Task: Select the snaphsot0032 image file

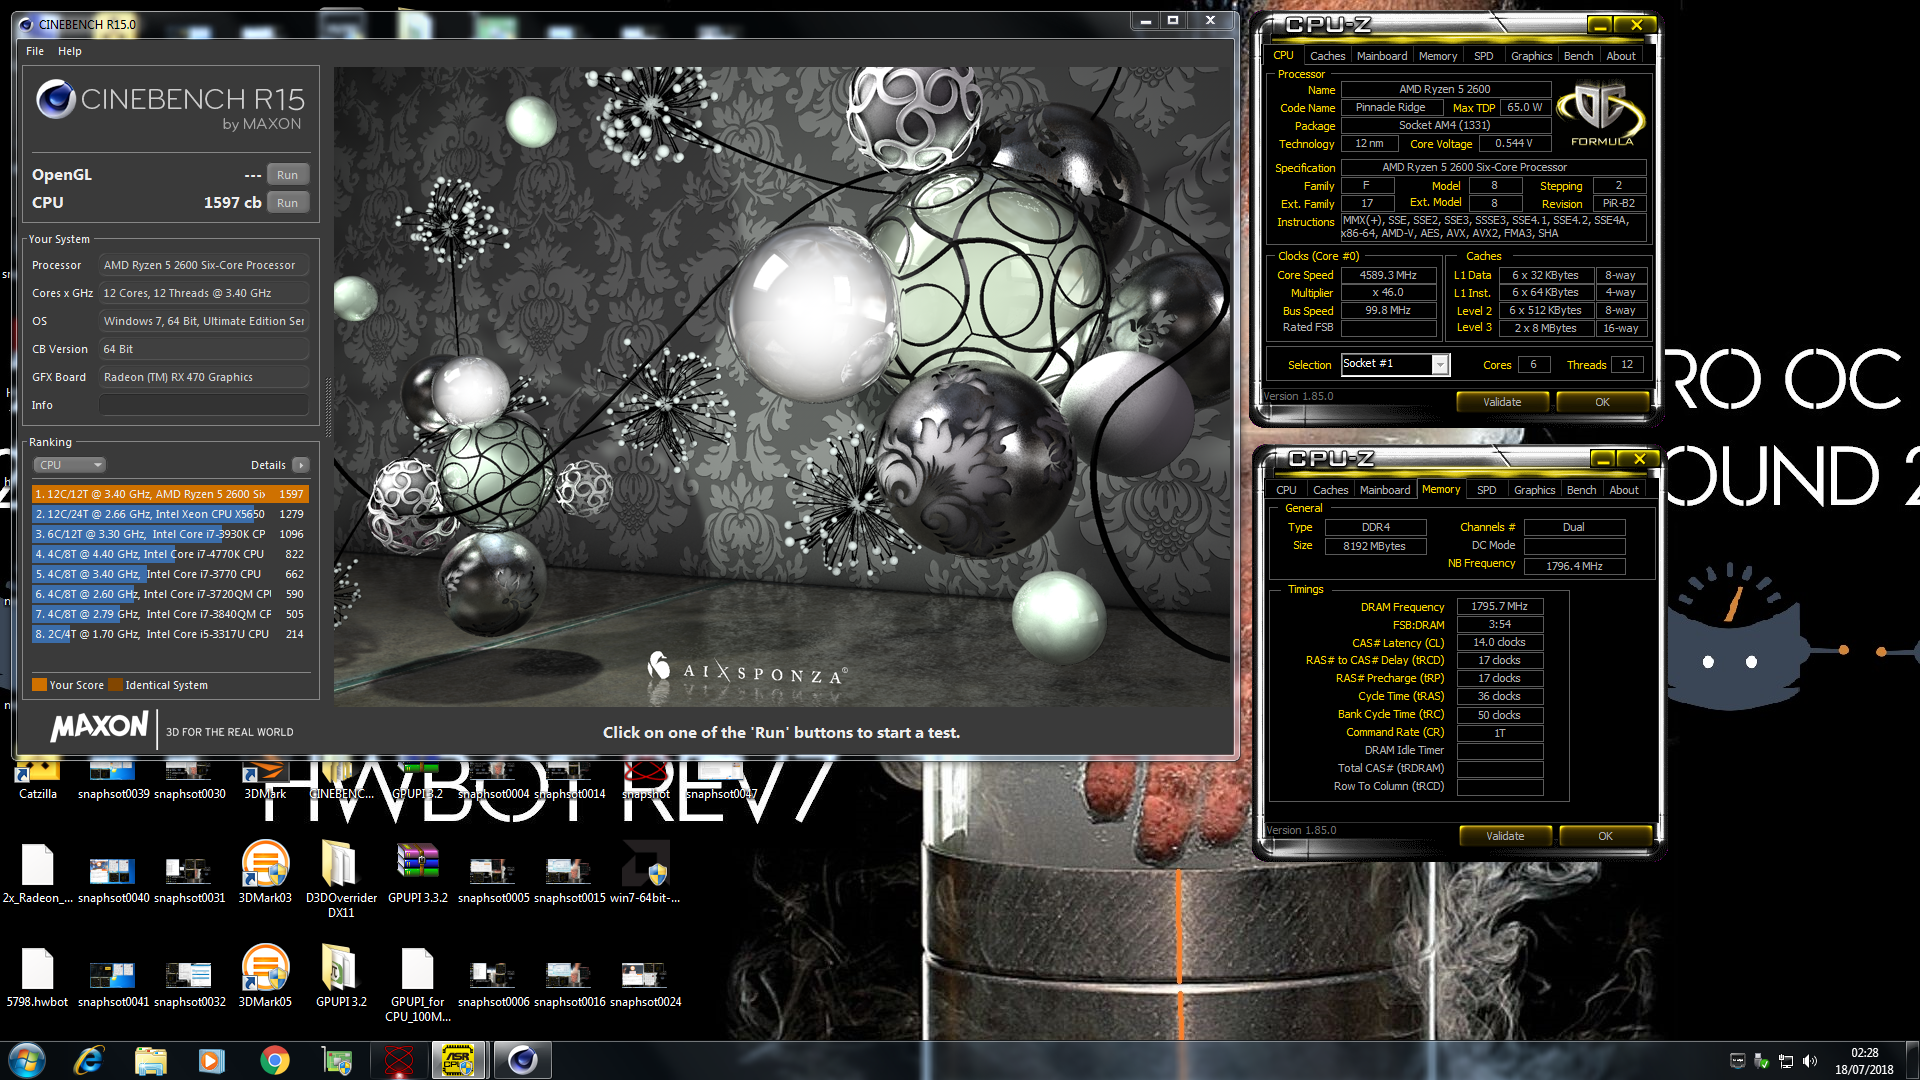Action: coord(189,984)
